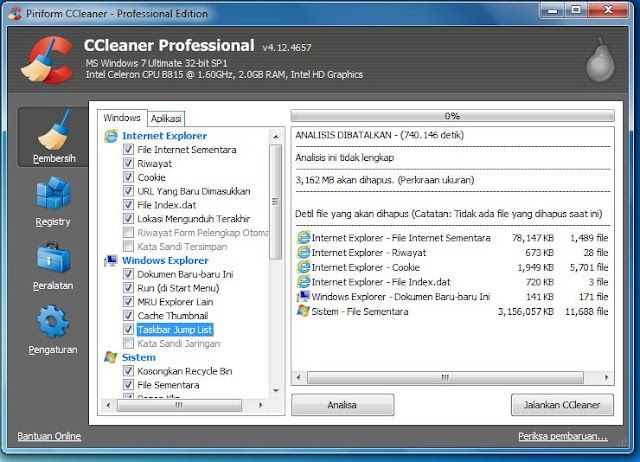Open Bantuan Online link
This screenshot has height=462, width=640.
pyautogui.click(x=49, y=436)
